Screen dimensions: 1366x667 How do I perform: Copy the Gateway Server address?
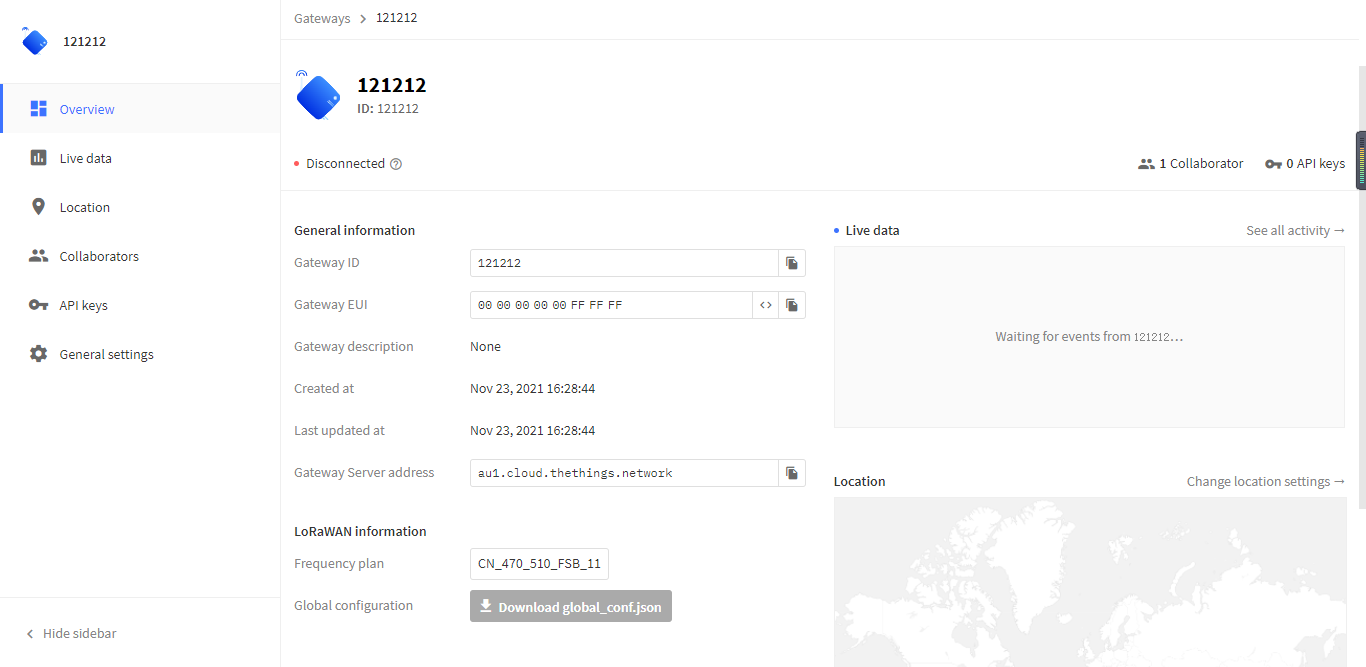[791, 473]
